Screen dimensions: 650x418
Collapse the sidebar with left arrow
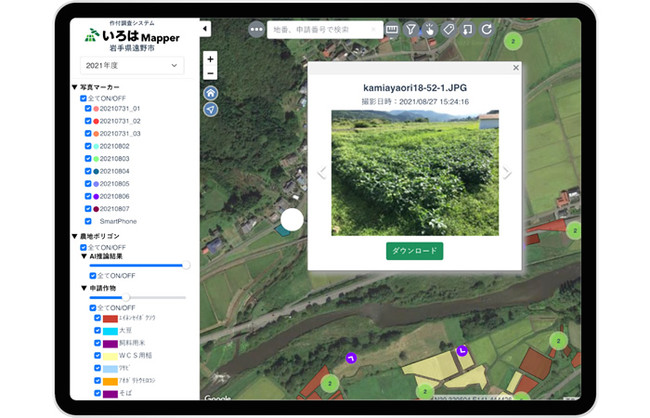(205, 29)
